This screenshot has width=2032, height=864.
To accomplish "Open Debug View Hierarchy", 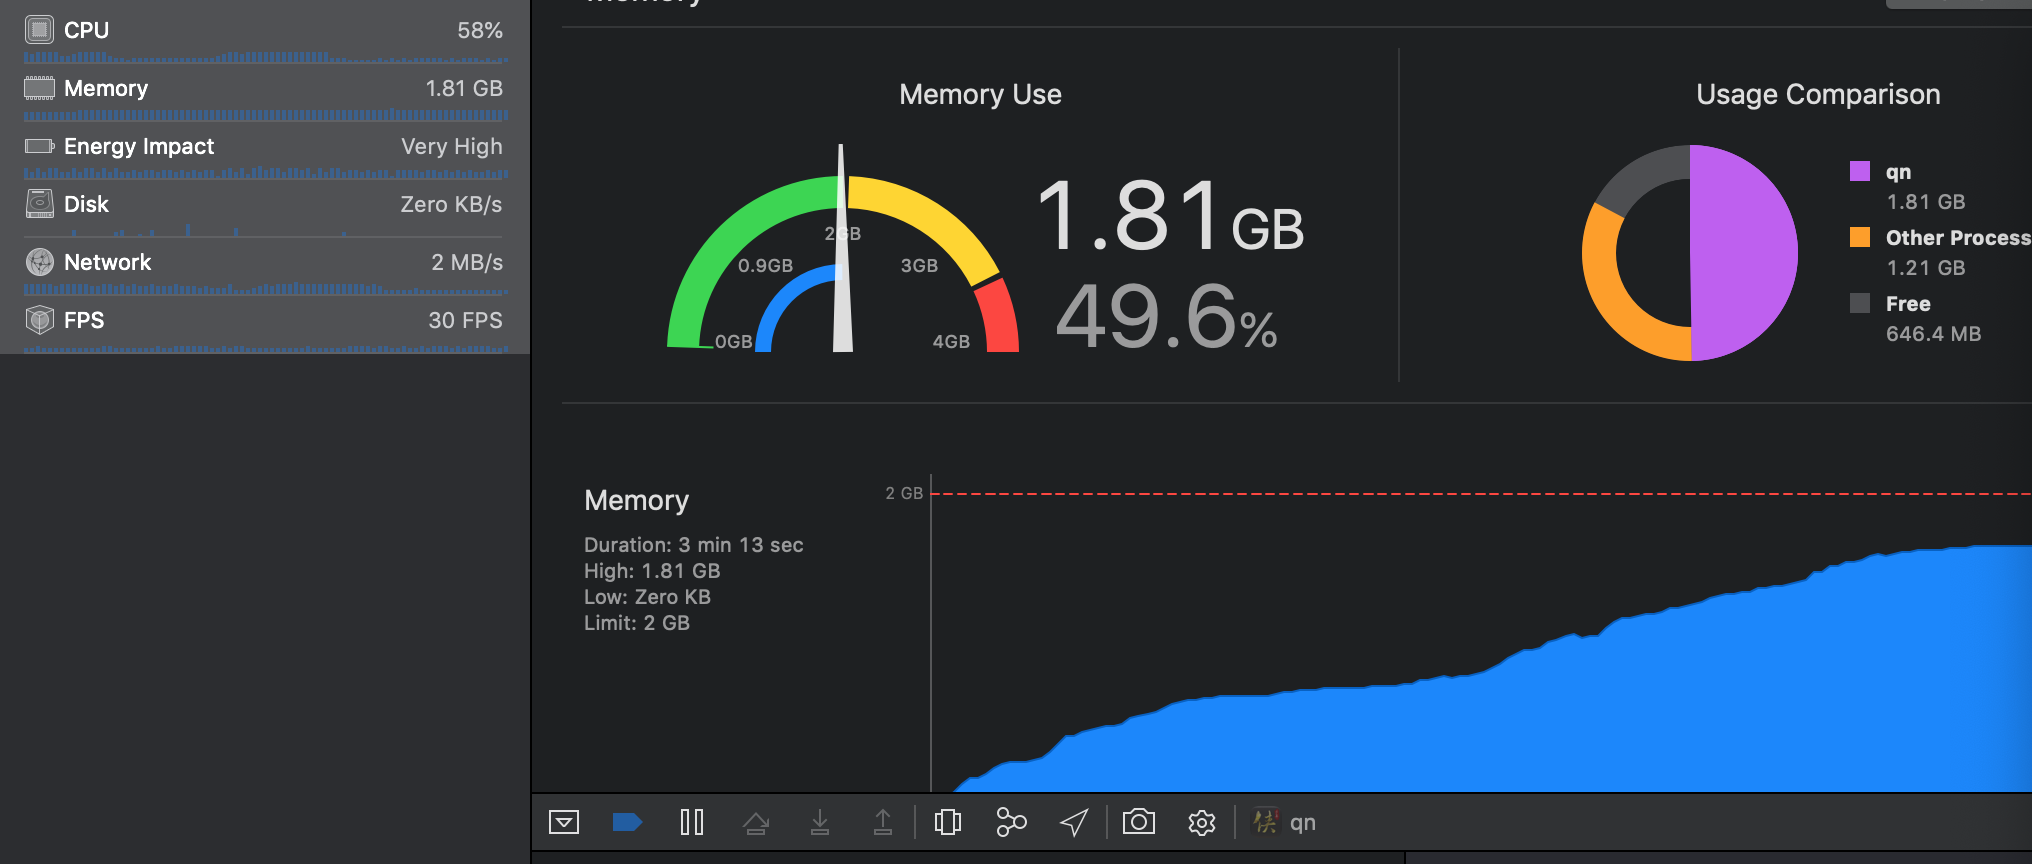I will click(x=948, y=822).
